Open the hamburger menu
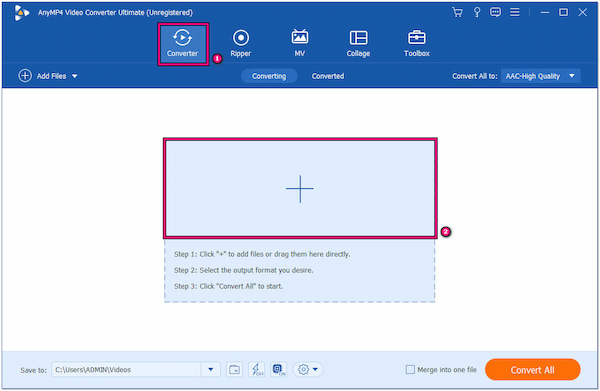 [515, 12]
